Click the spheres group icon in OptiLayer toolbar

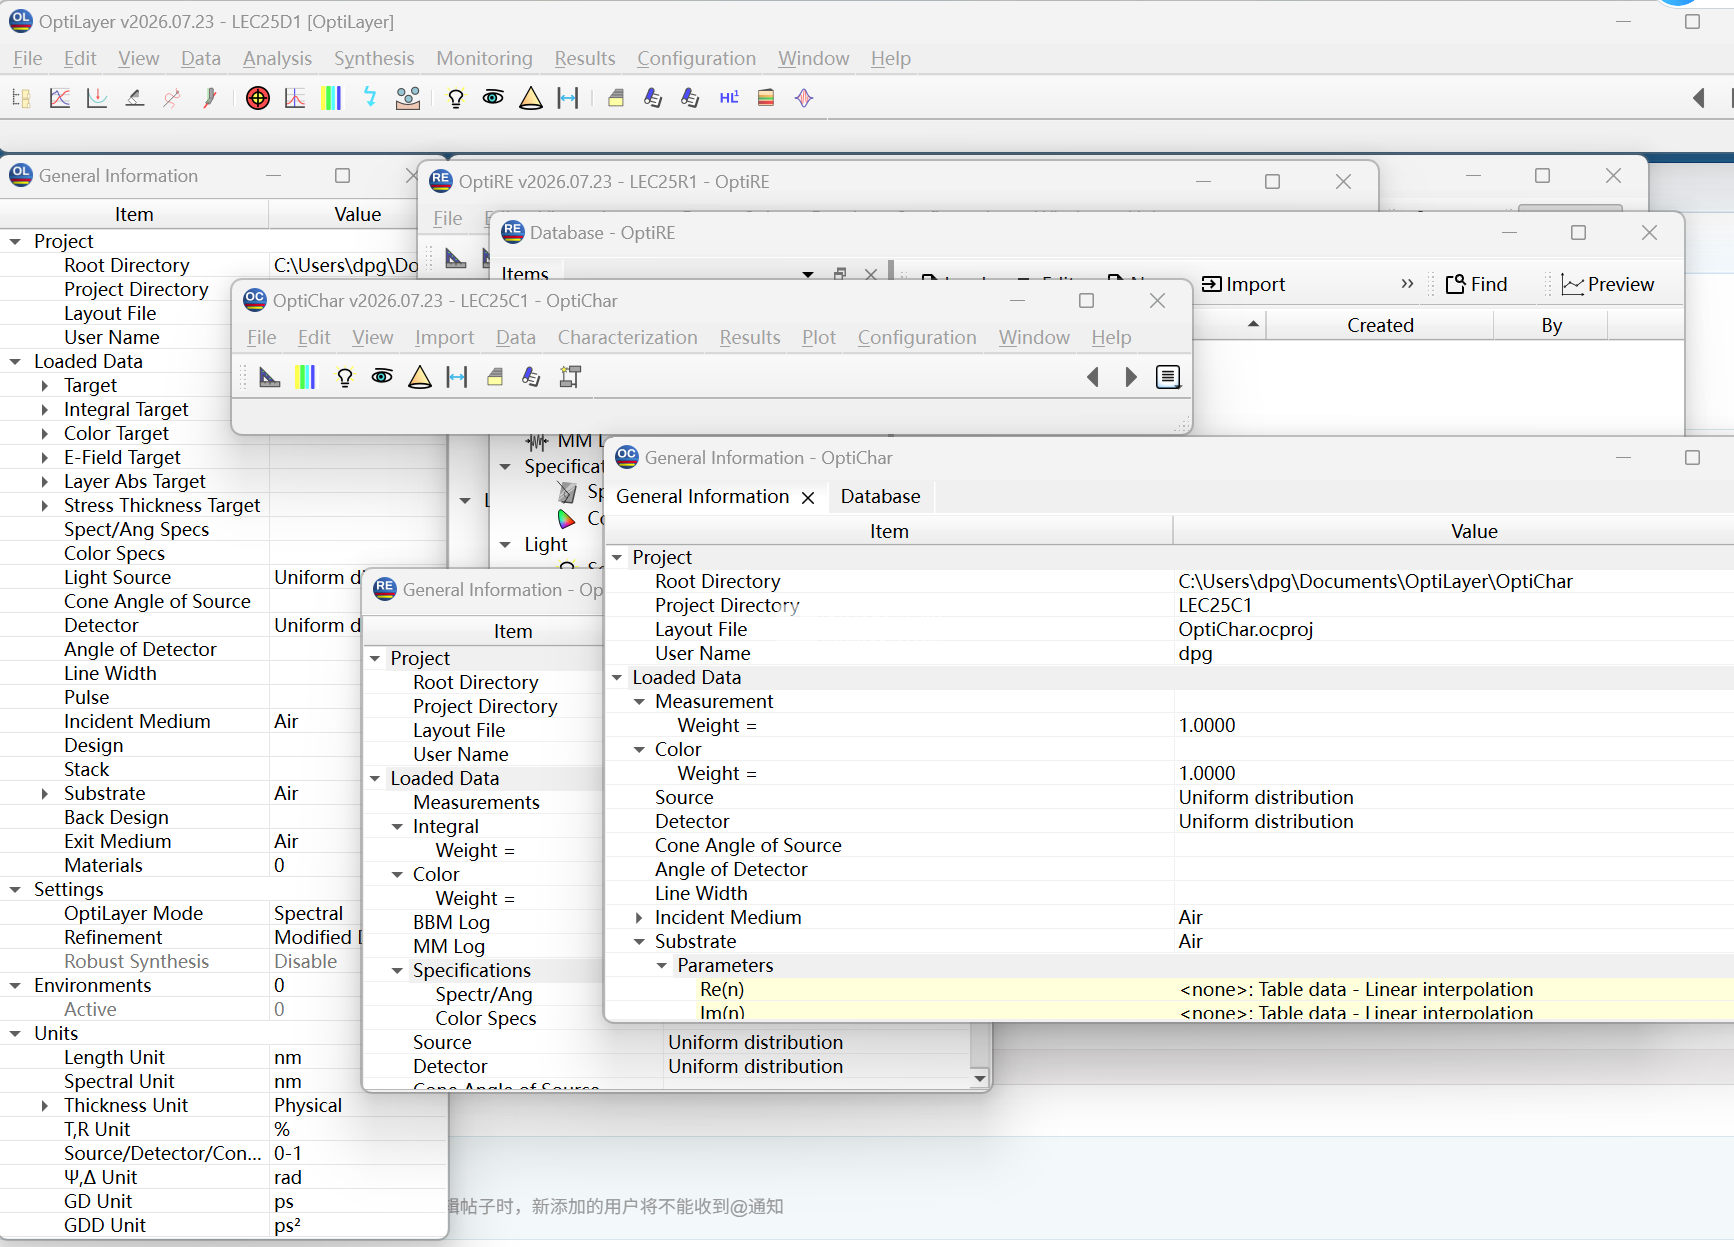click(x=408, y=98)
